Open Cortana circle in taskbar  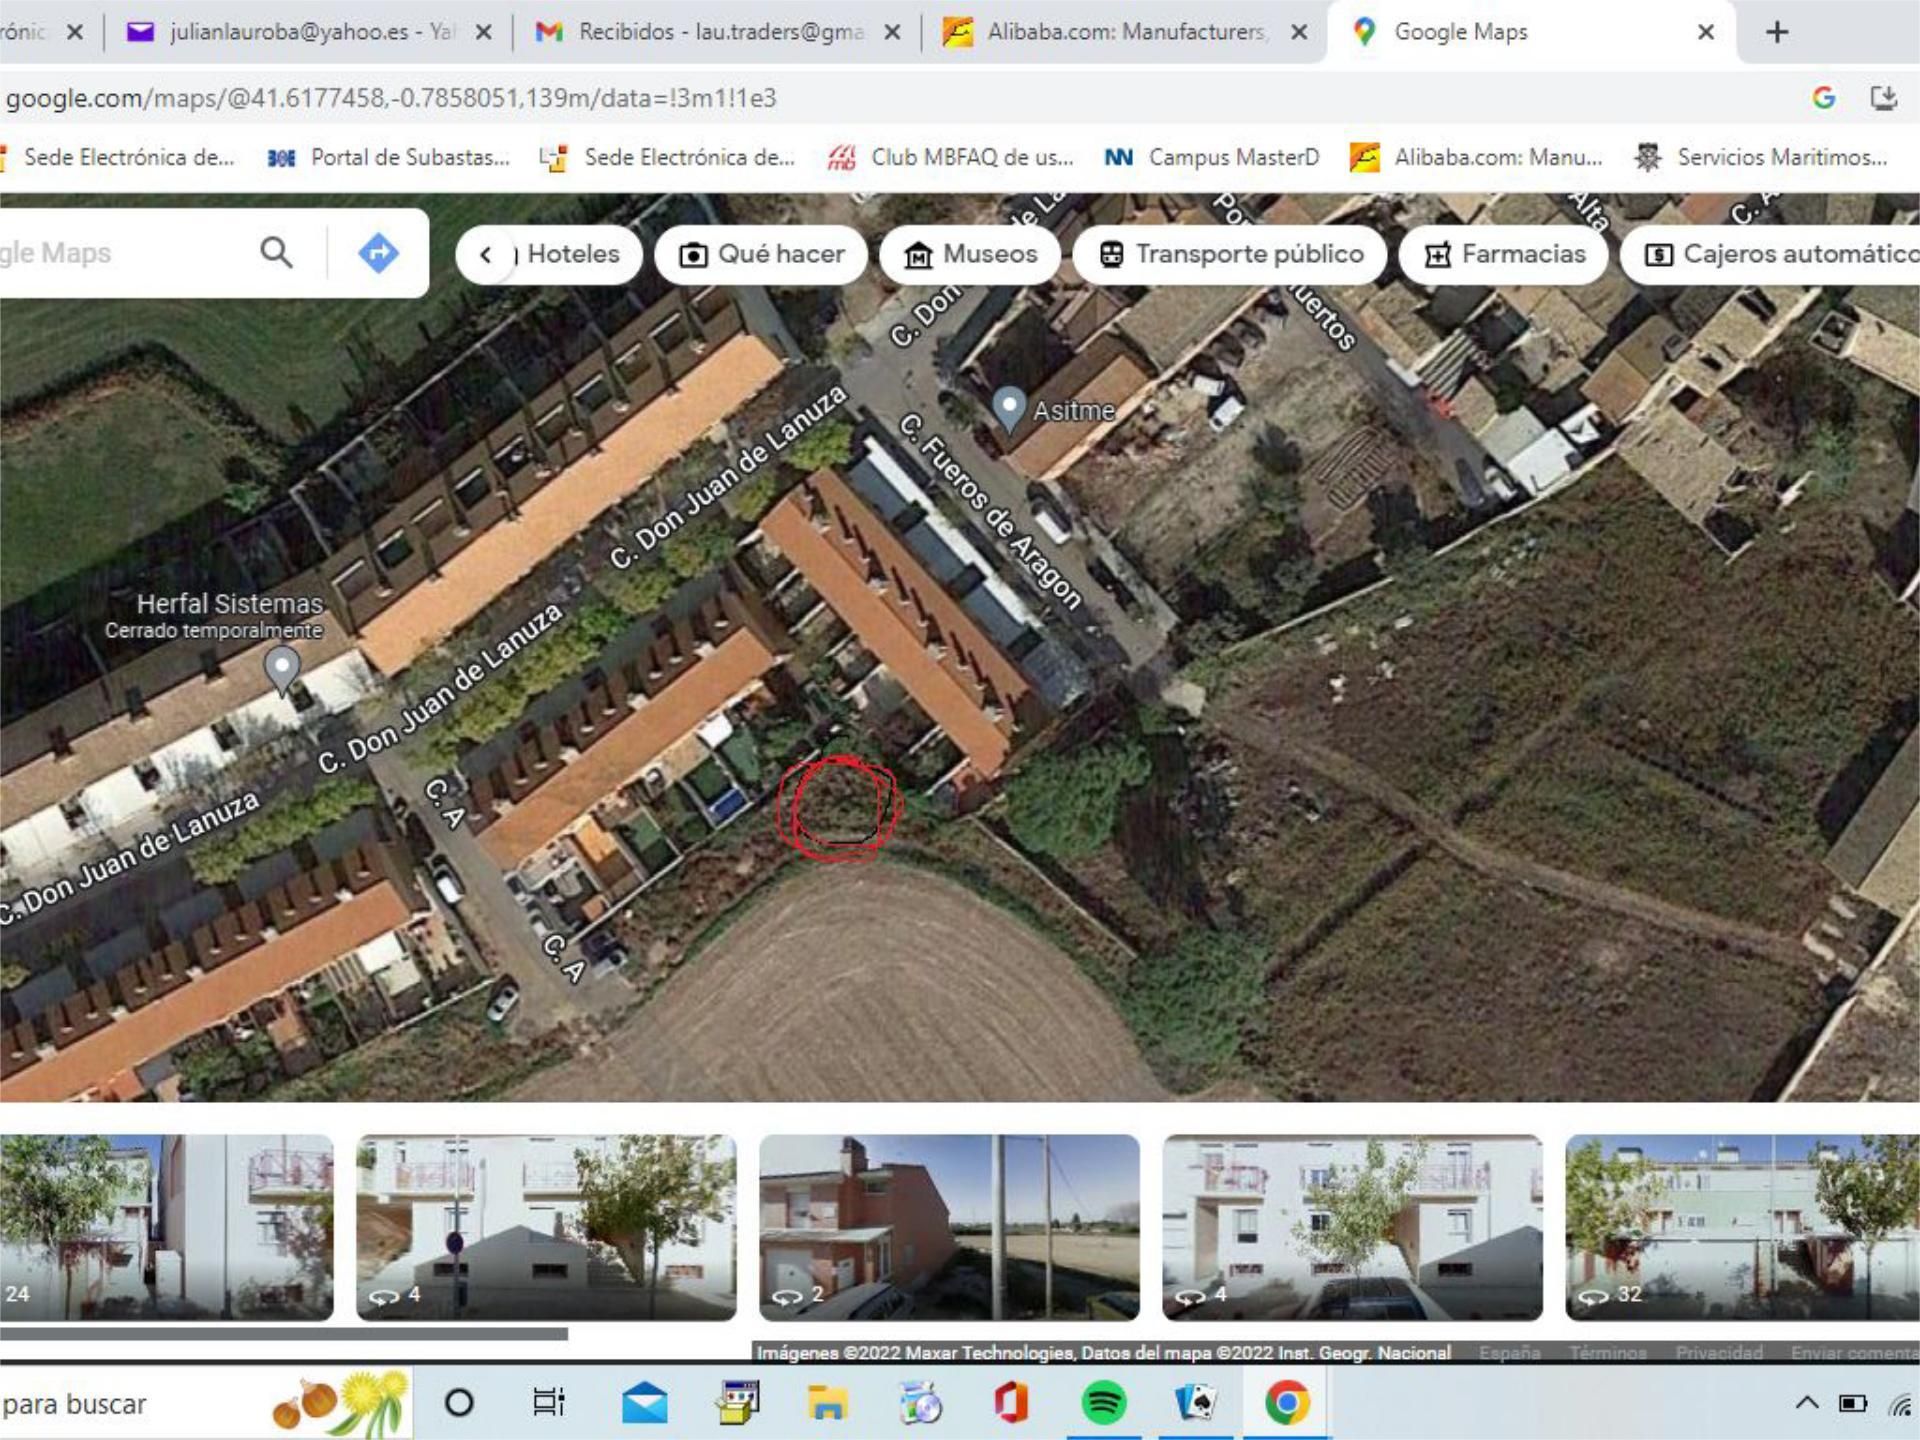pyautogui.click(x=459, y=1403)
